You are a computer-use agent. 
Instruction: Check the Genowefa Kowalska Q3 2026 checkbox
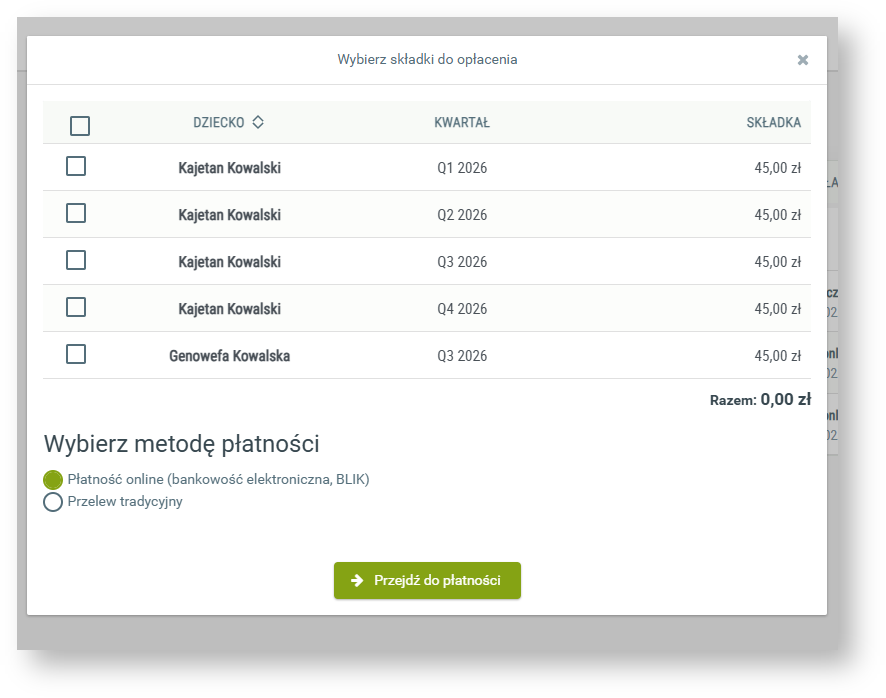(x=76, y=355)
